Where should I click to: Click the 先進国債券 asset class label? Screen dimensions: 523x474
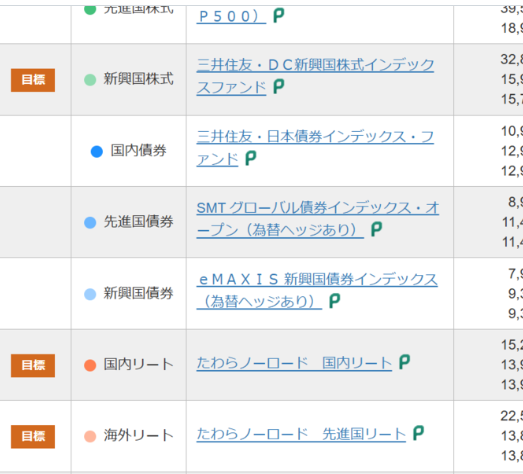pos(138,222)
